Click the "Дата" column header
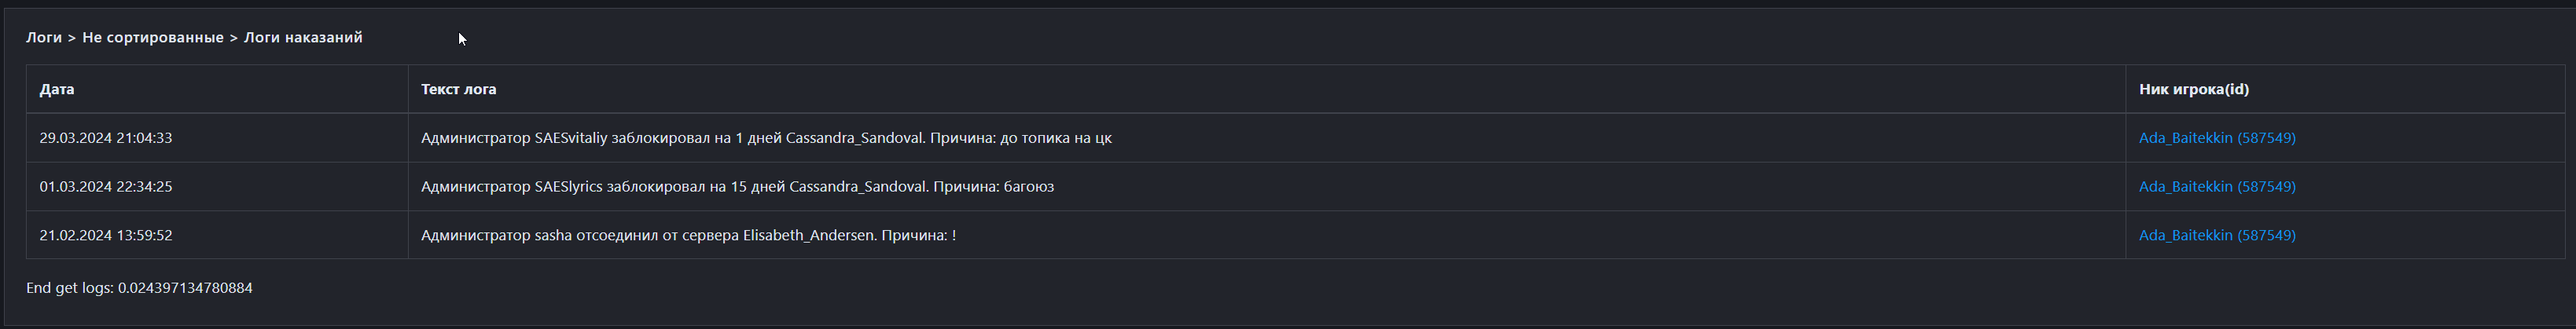This screenshot has width=2576, height=329. [x=57, y=89]
